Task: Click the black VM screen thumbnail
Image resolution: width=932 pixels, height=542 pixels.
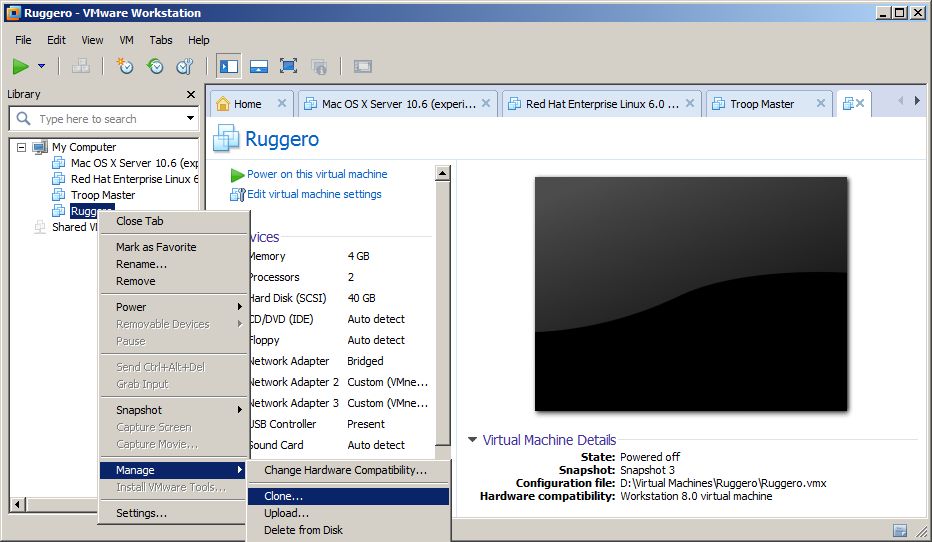Action: click(691, 294)
